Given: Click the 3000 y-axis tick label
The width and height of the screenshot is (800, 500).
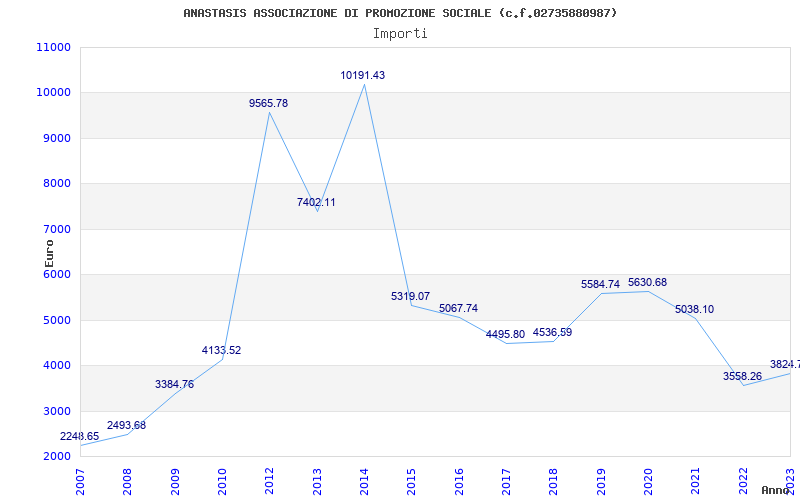Looking at the screenshot, I should point(56,411).
